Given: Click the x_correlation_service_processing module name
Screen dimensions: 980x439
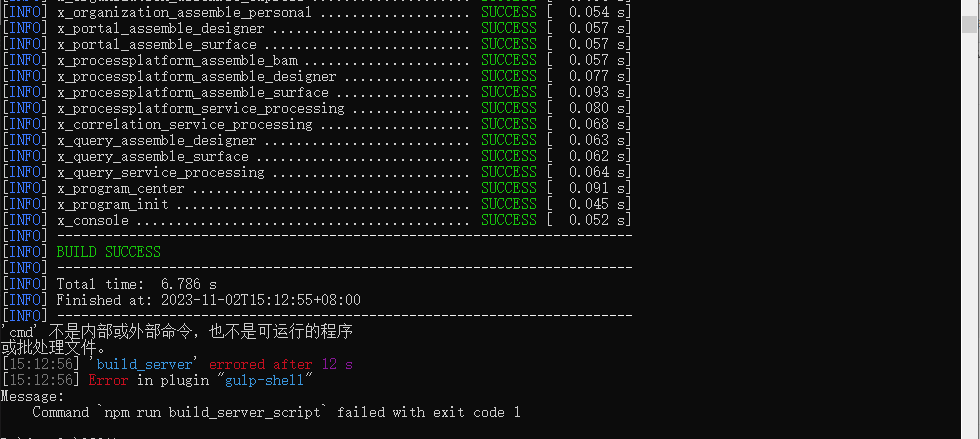Looking at the screenshot, I should [184, 124].
